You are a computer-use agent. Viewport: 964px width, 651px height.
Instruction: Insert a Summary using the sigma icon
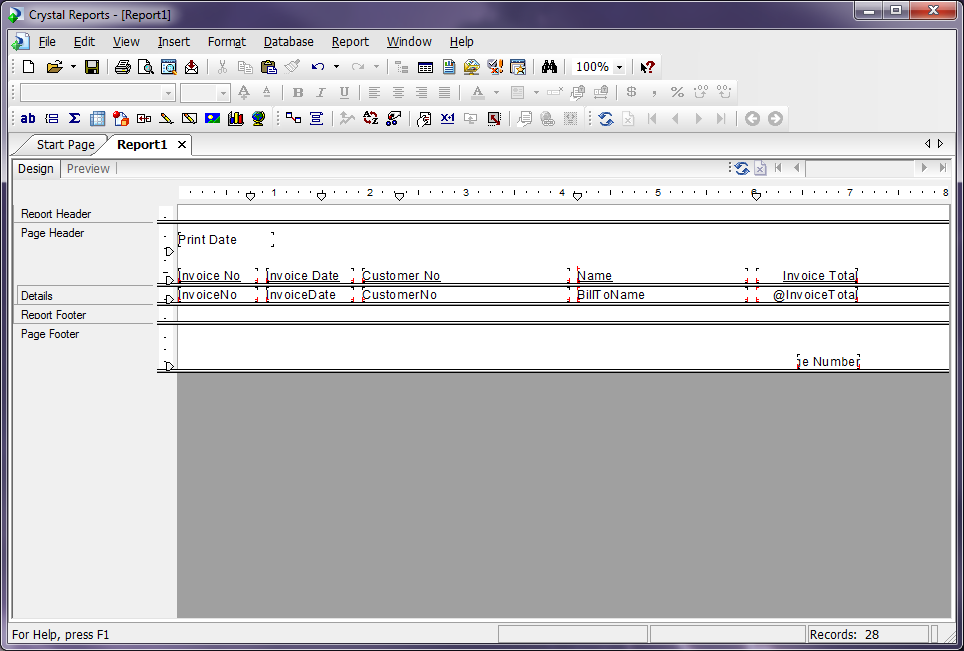(75, 118)
